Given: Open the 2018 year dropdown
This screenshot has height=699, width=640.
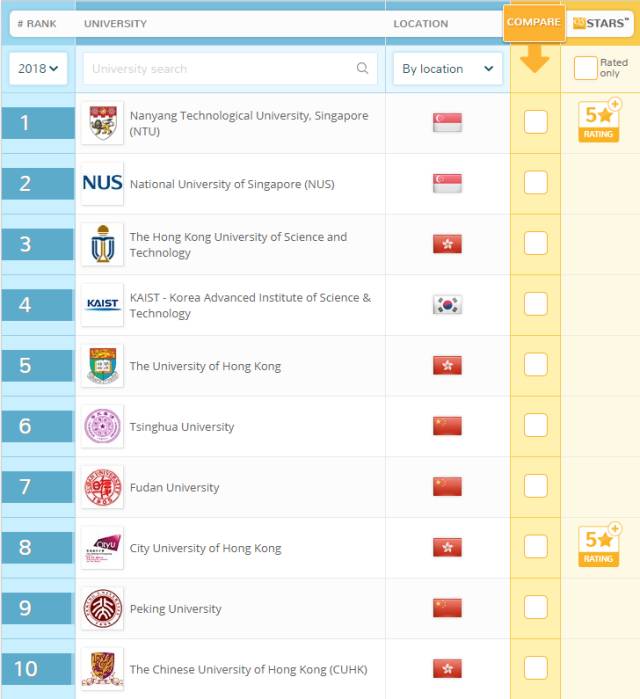Looking at the screenshot, I should pyautogui.click(x=38, y=68).
